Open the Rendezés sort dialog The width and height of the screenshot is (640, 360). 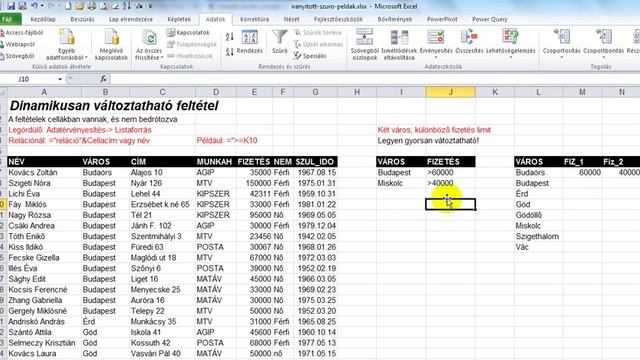point(249,42)
